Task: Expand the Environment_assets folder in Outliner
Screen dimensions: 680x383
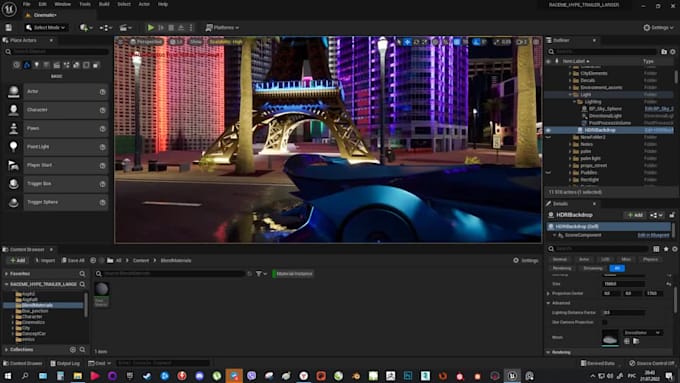Action: (570, 87)
